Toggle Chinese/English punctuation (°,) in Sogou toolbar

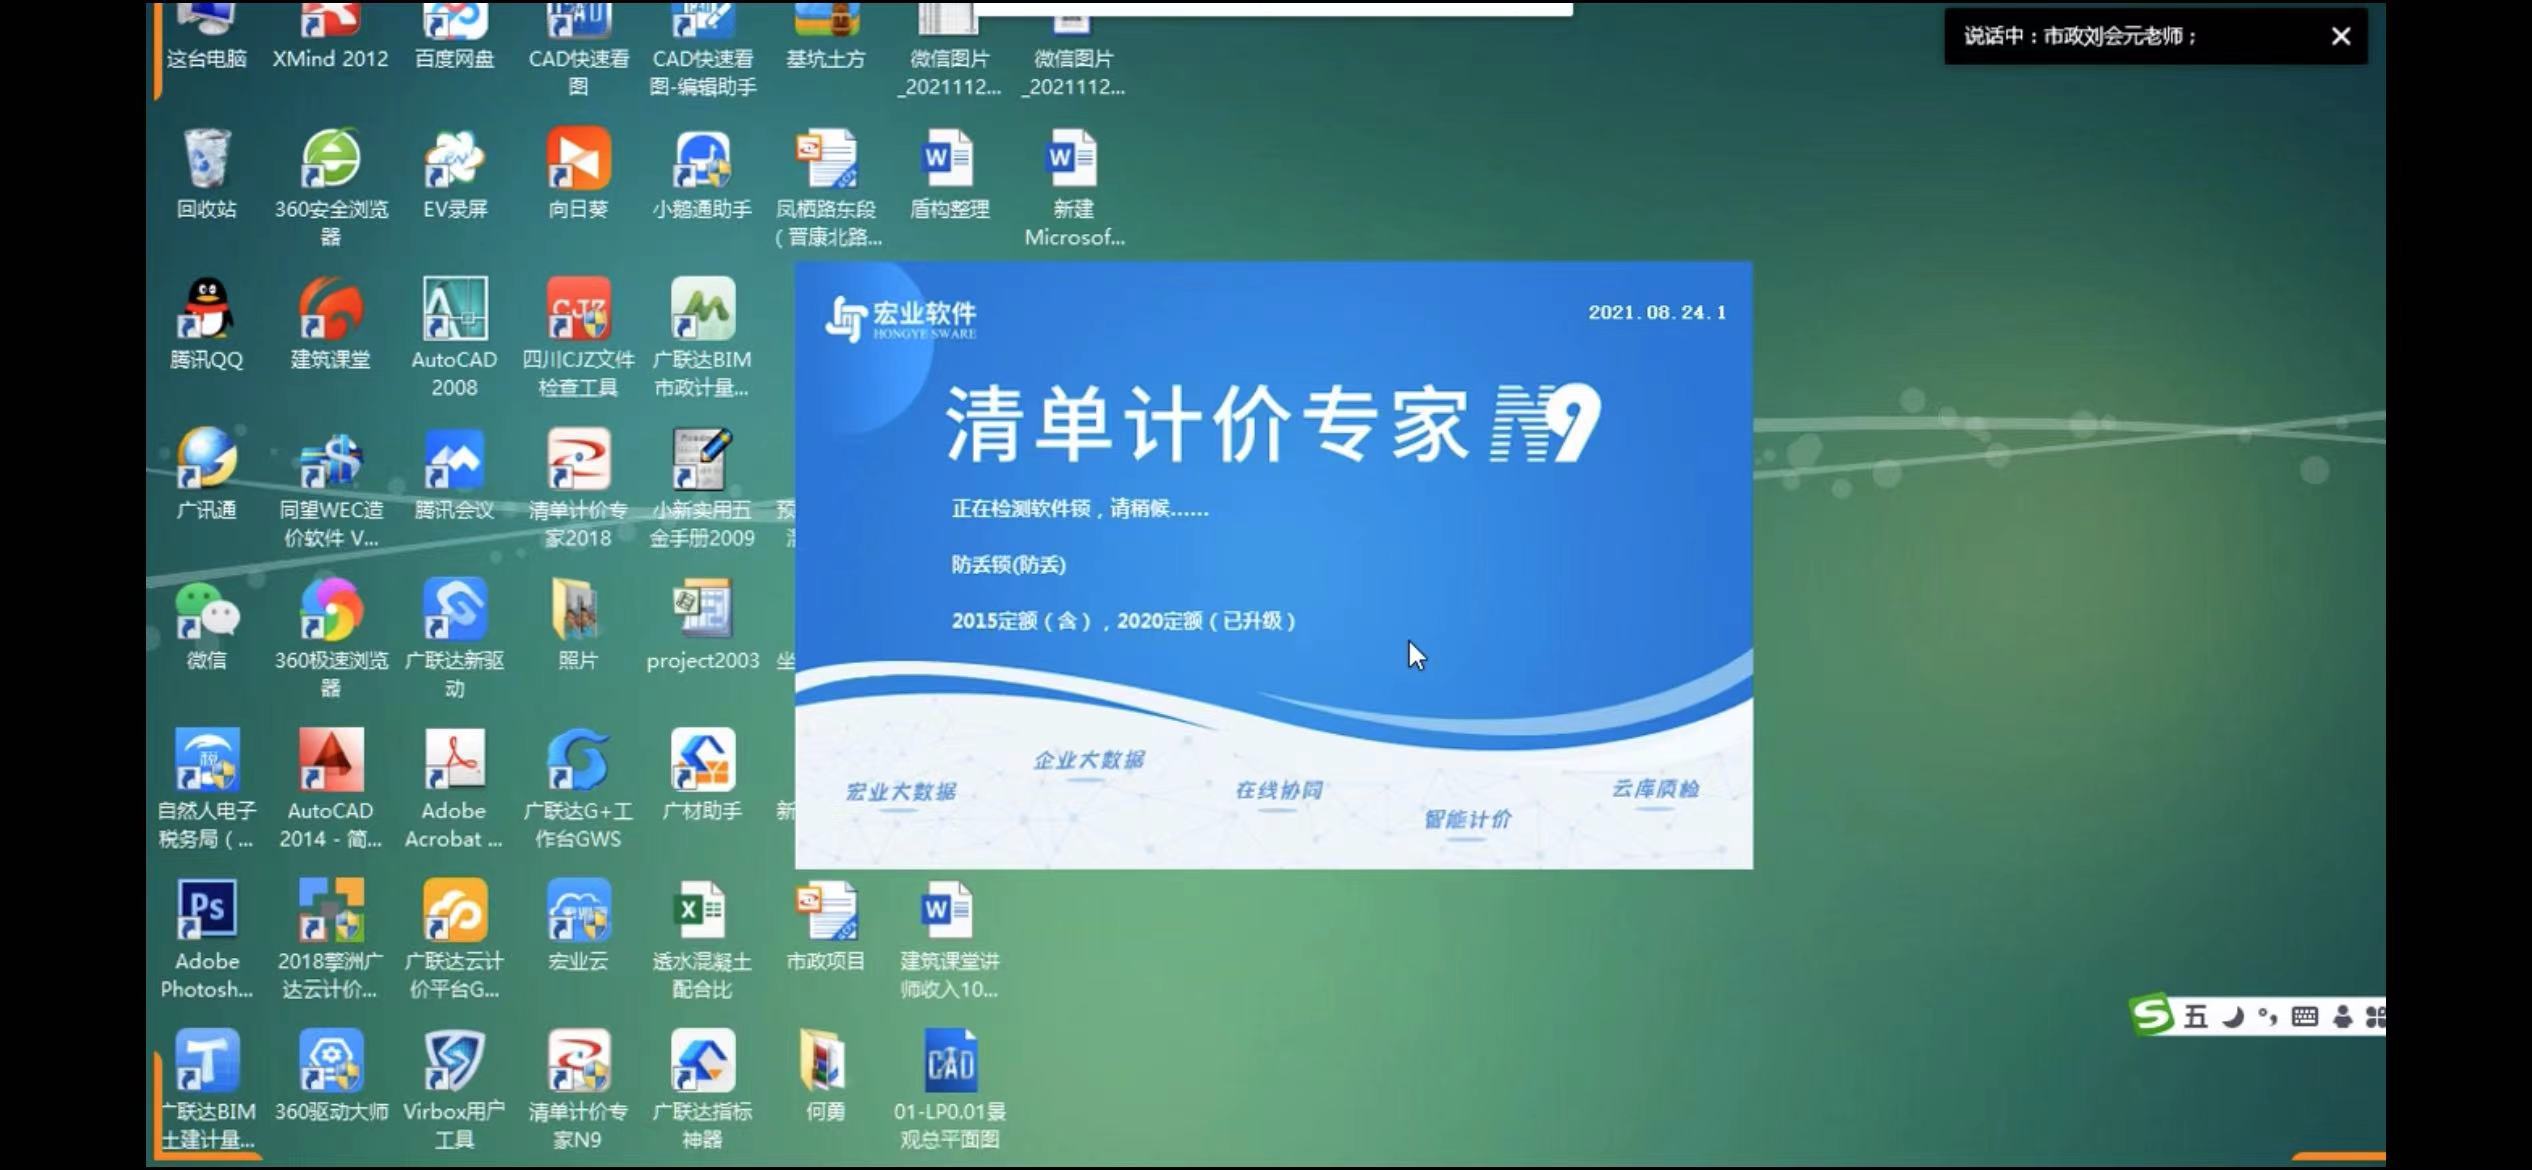2267,1017
